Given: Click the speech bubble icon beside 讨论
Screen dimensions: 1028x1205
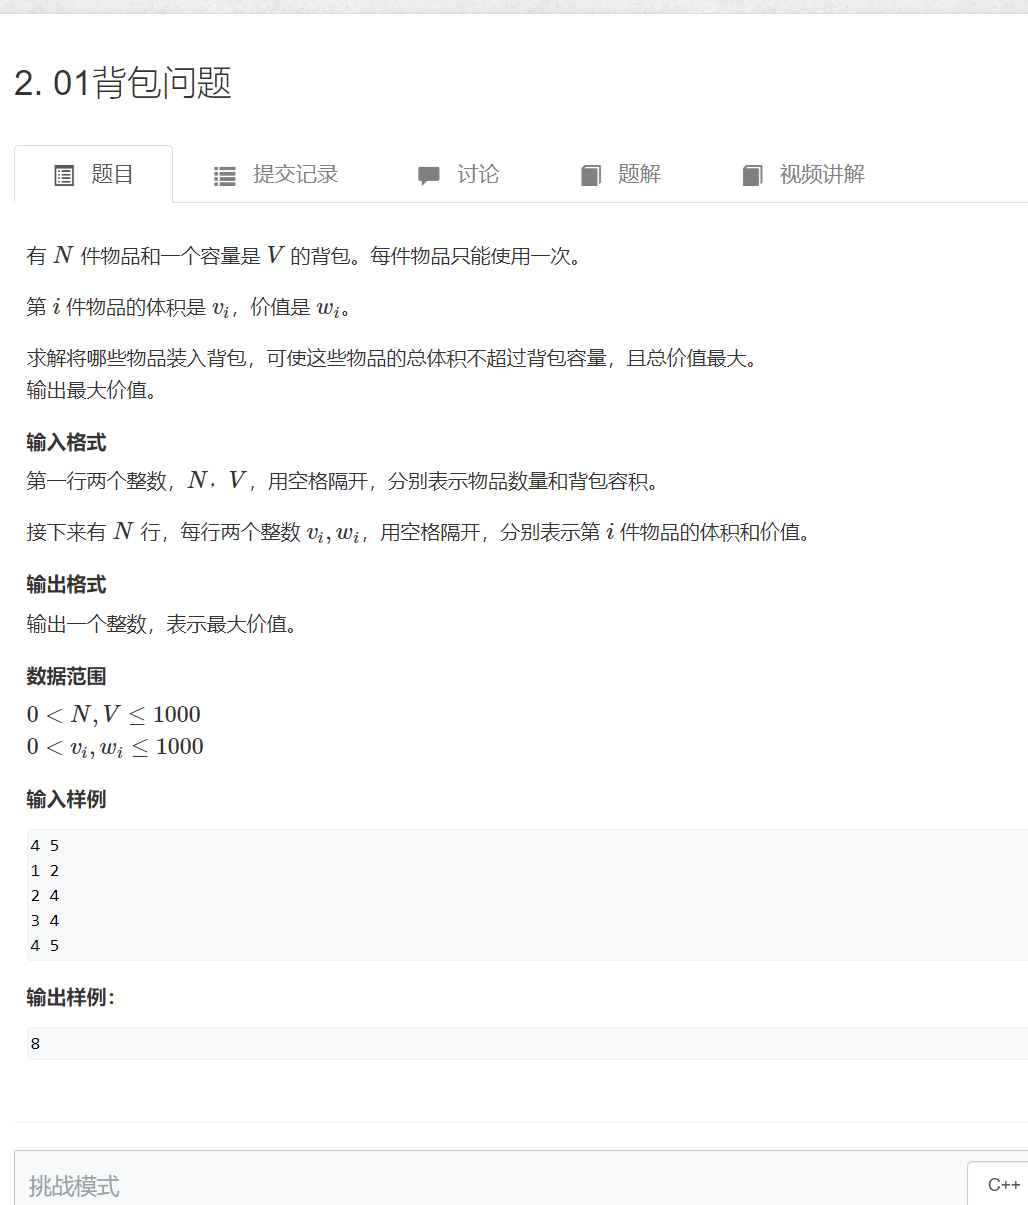Looking at the screenshot, I should [429, 176].
